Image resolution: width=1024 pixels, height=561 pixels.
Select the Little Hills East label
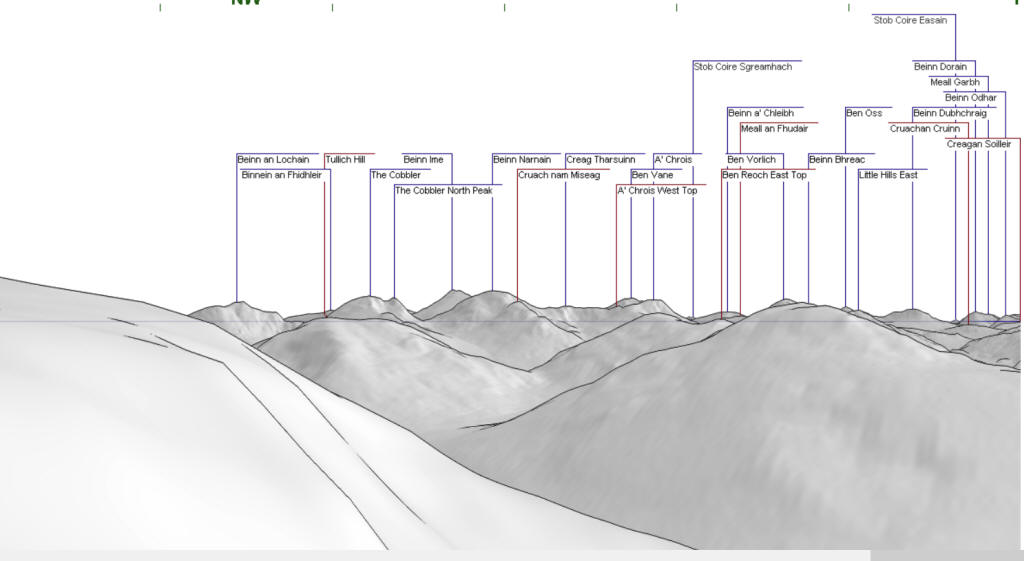point(888,175)
